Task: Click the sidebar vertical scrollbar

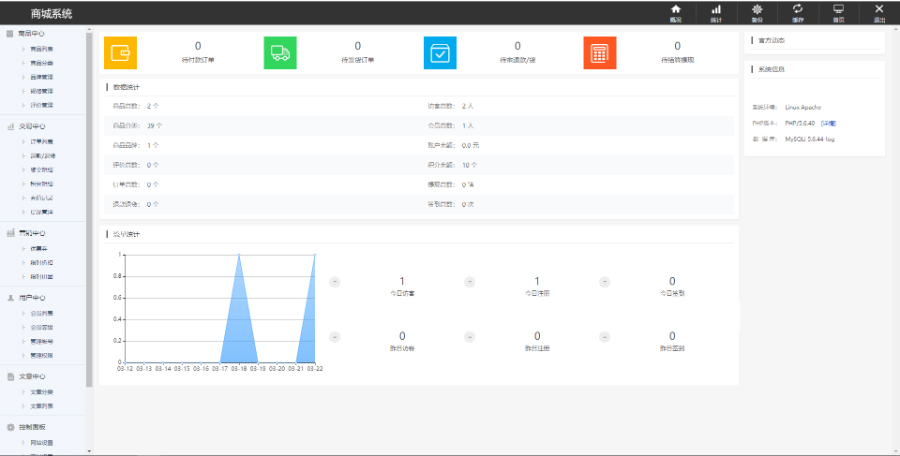Action: click(89, 200)
